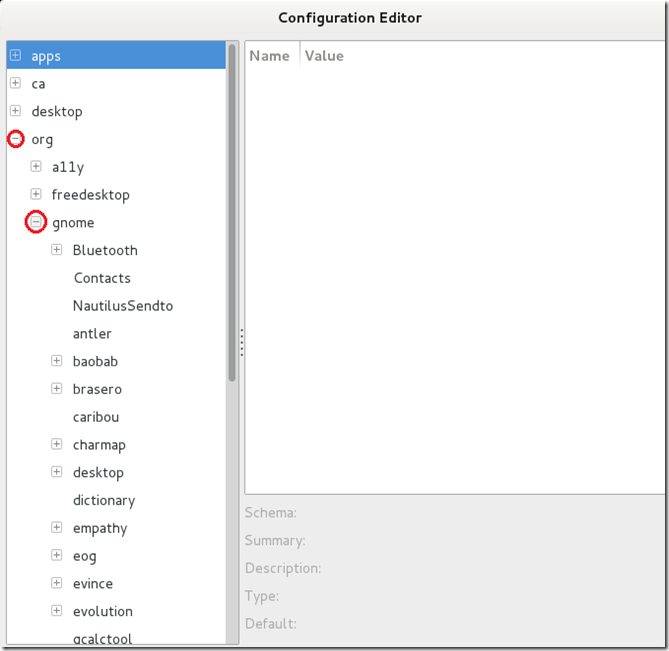The width and height of the screenshot is (669, 651).
Task: Collapse the org tree node
Action: point(16,139)
